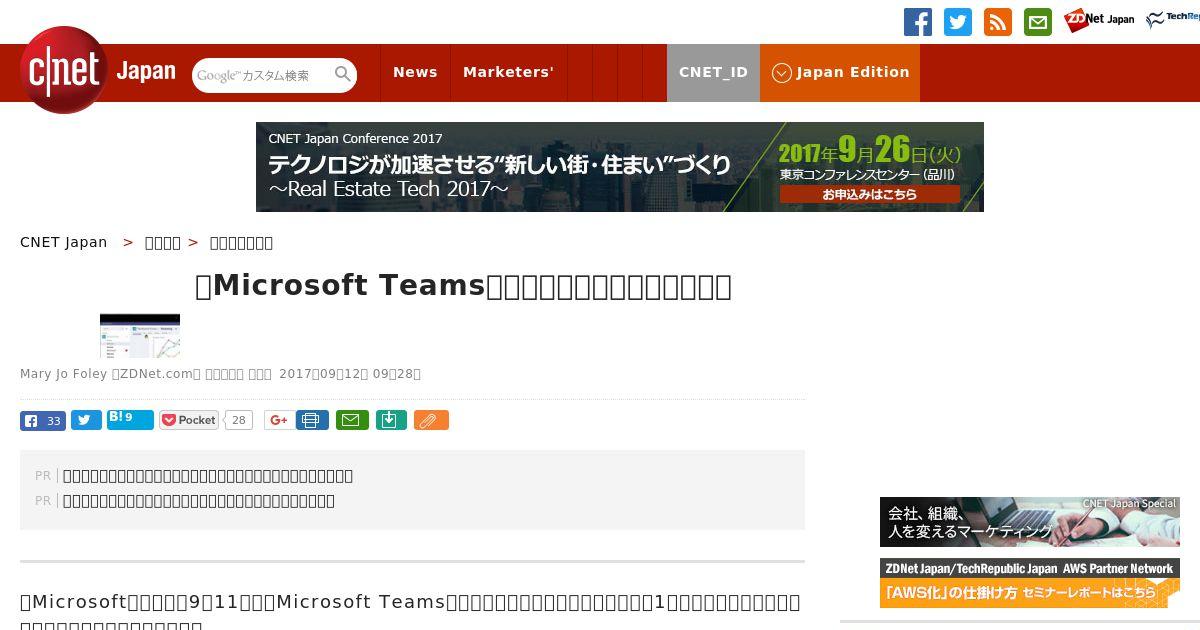Save the article to Pocket

tap(189, 420)
